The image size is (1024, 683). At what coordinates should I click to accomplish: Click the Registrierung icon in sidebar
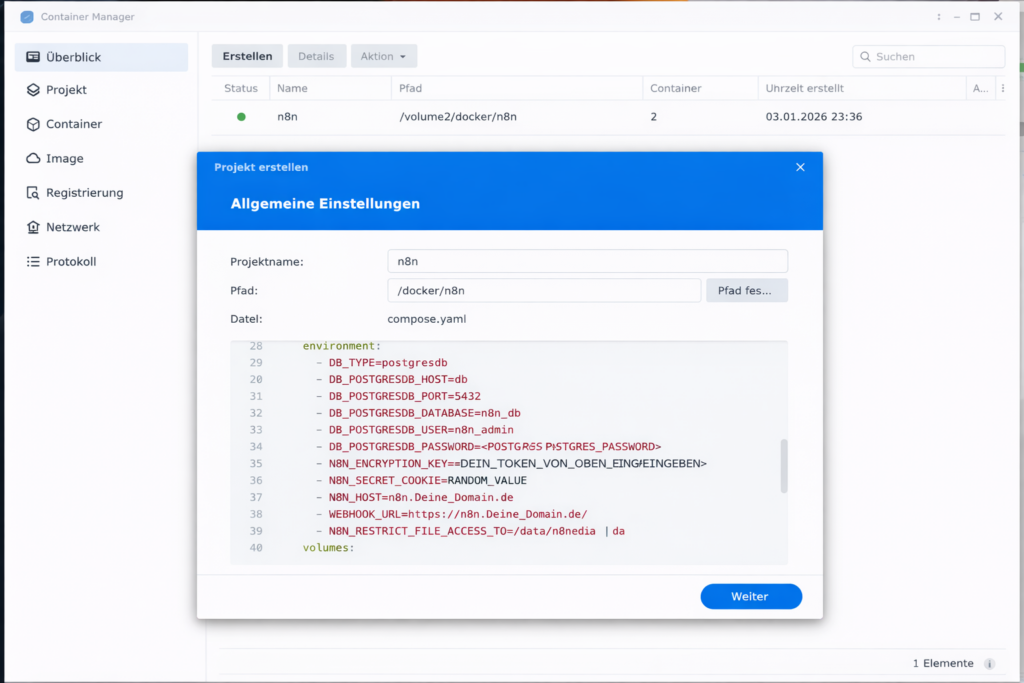[x=33, y=193]
